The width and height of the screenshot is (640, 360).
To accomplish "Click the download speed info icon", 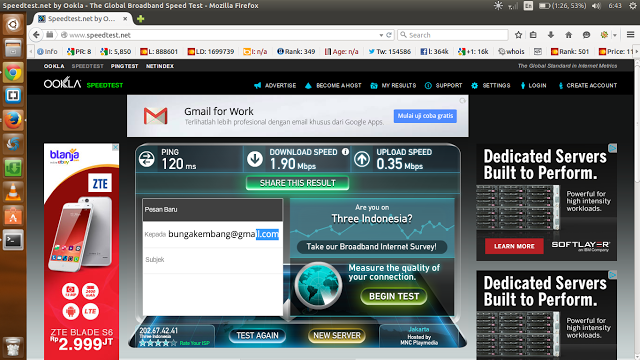I will pos(345,152).
